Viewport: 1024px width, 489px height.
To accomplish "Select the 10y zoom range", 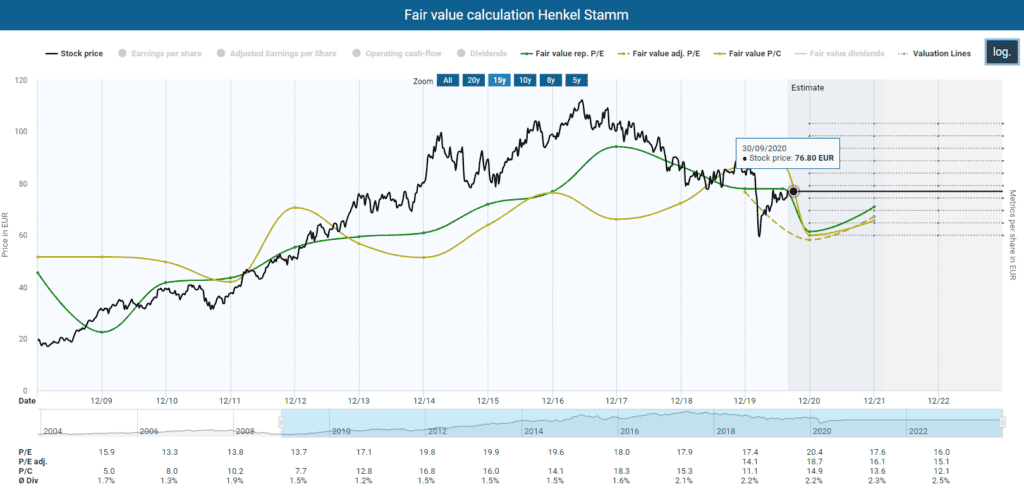I will coord(525,80).
